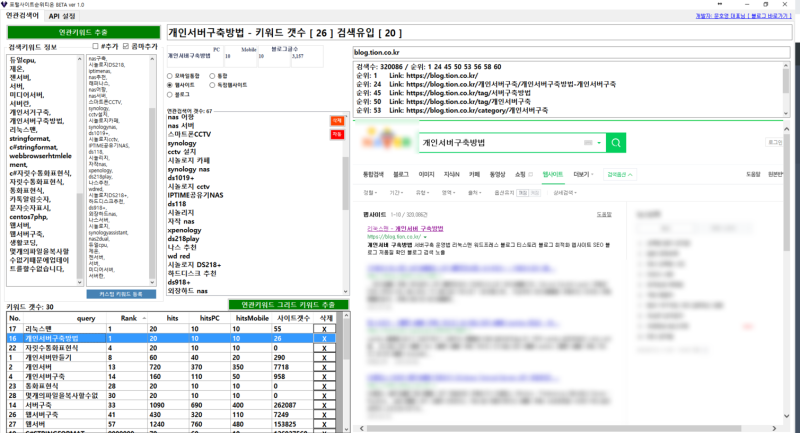Select the 독점웹사이트 radio option

coord(212,85)
